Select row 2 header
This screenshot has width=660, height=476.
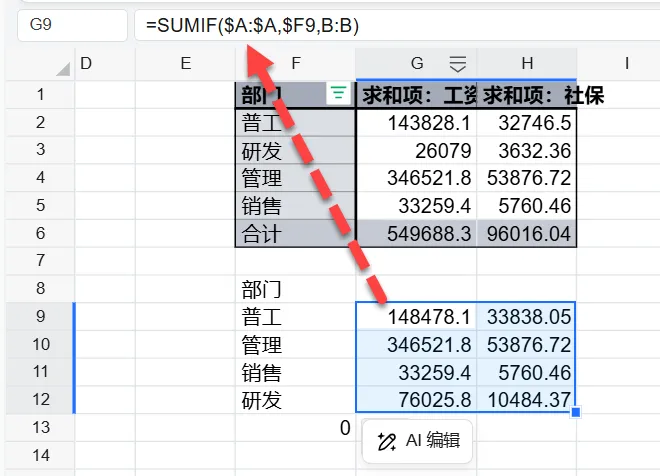pos(40,122)
